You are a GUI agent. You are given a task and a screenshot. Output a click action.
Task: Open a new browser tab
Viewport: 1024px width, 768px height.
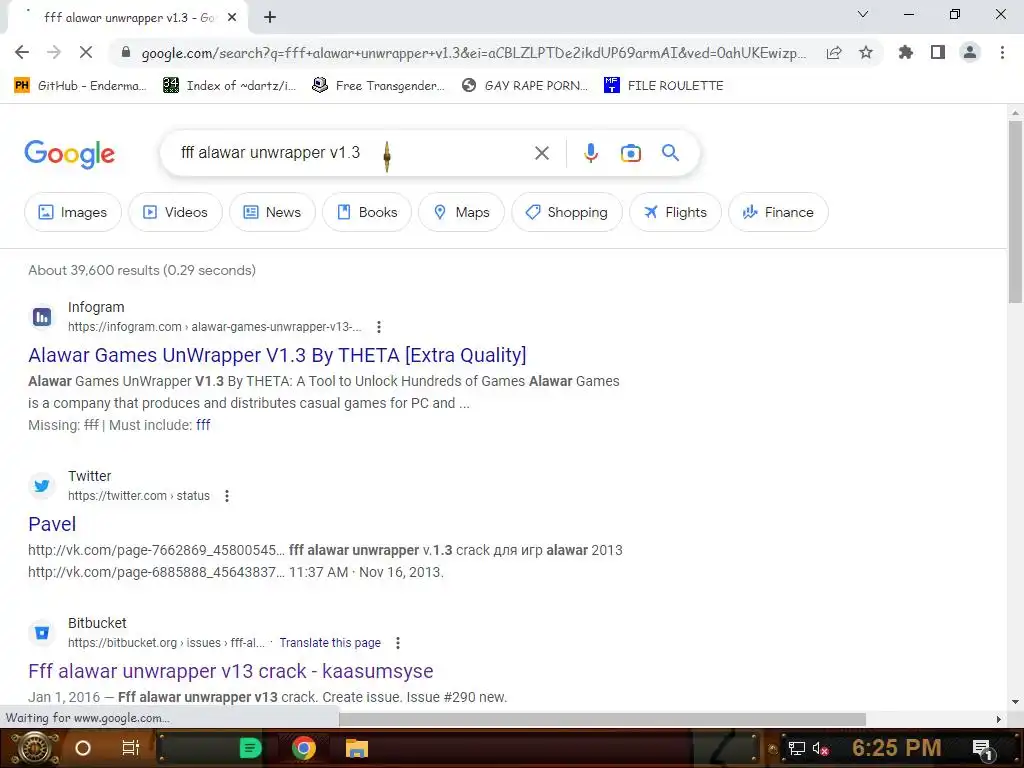[270, 18]
